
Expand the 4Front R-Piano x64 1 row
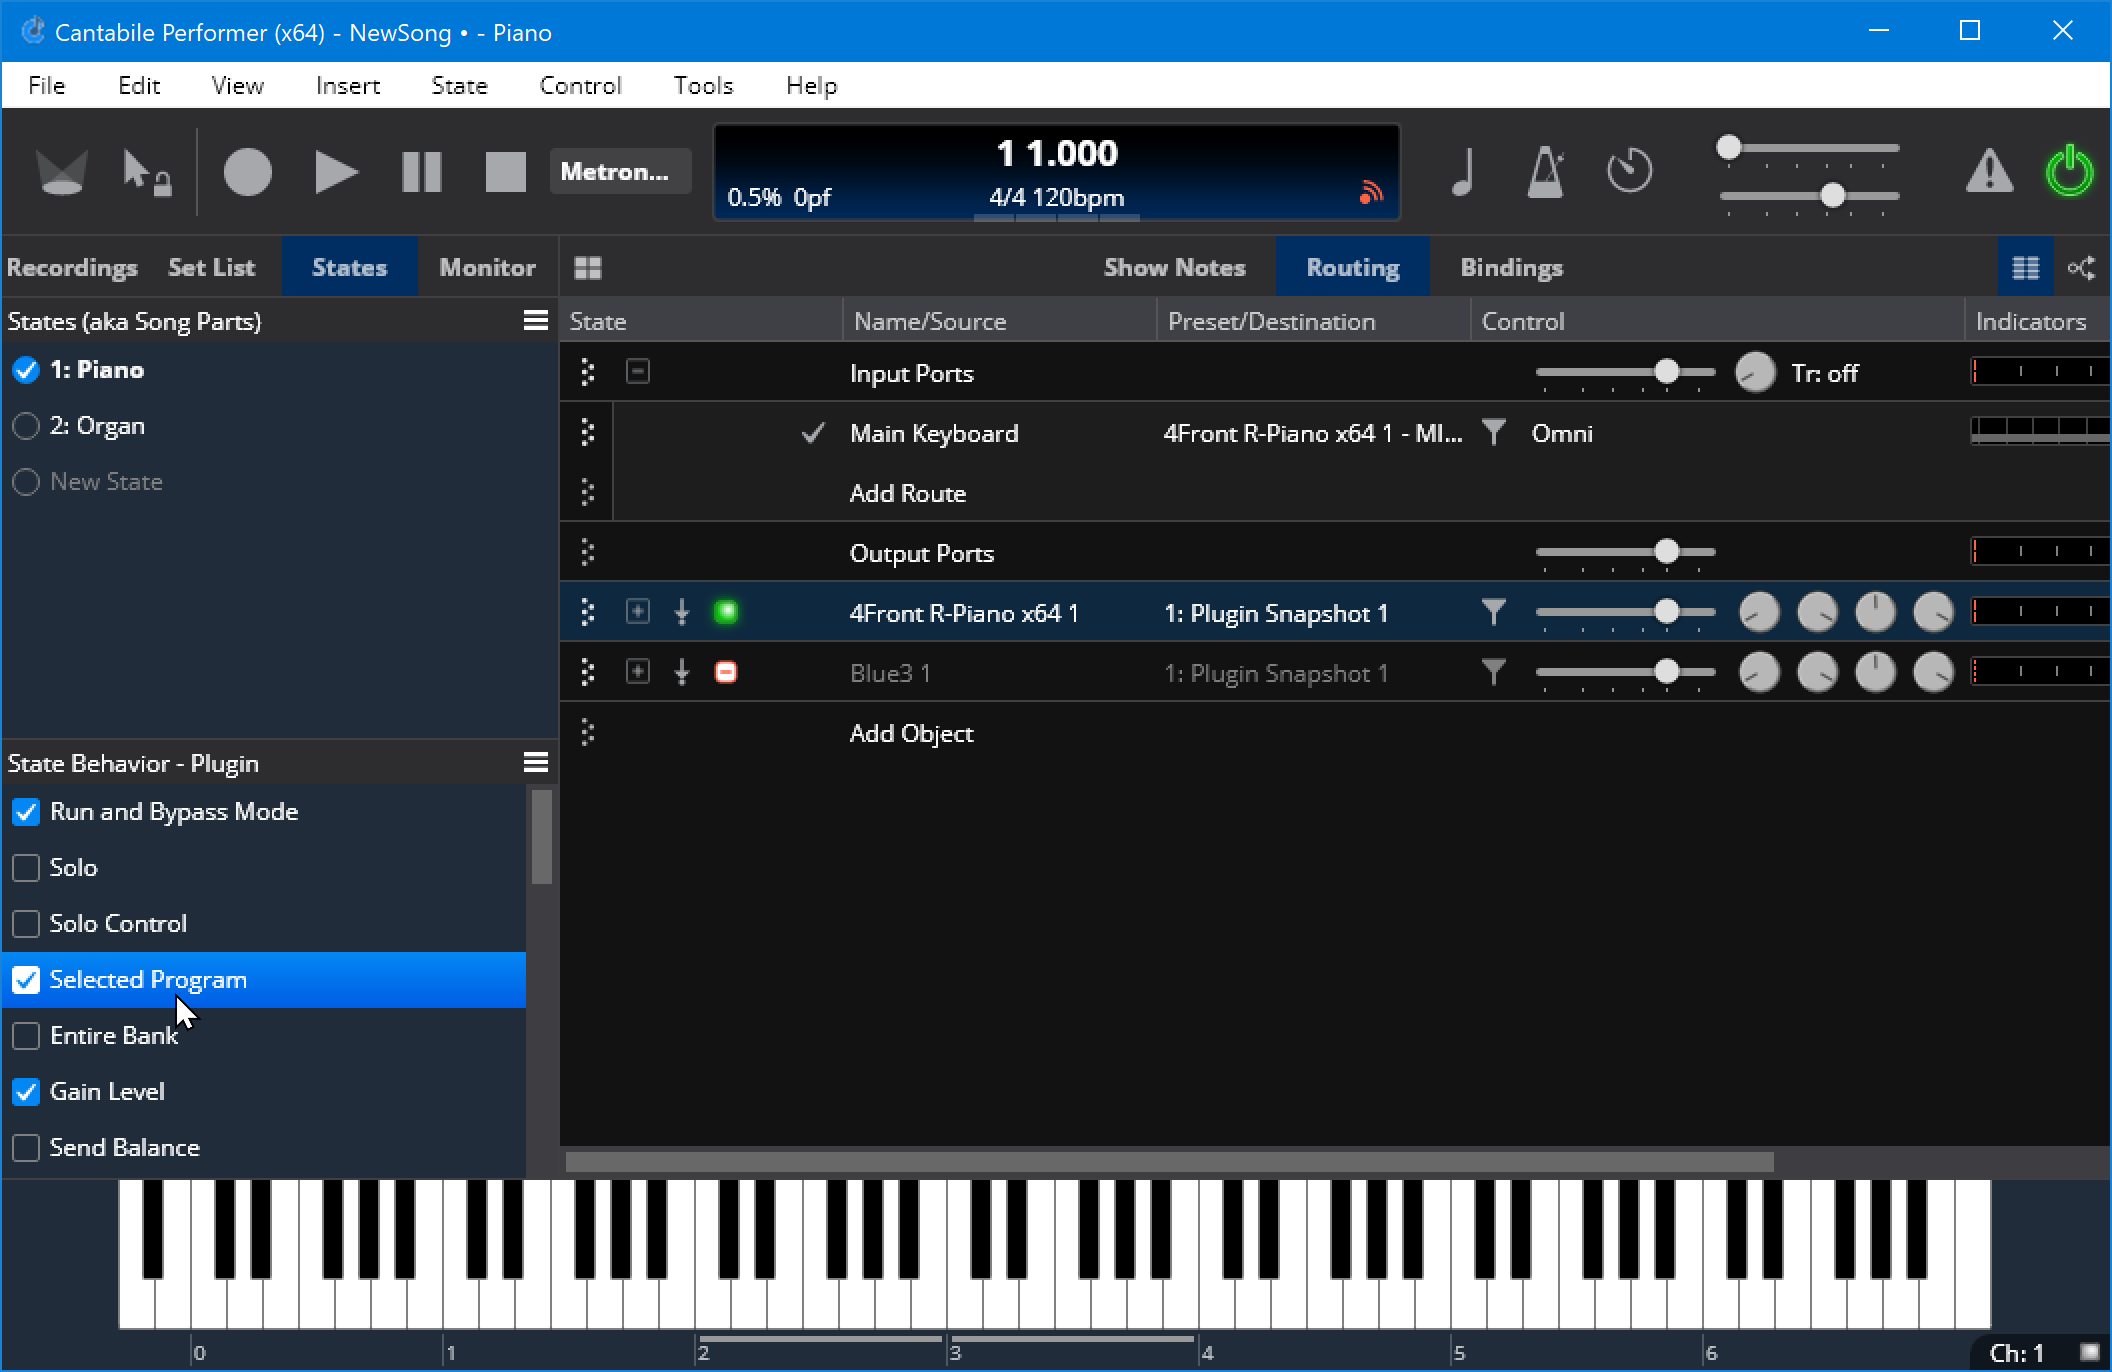(637, 612)
